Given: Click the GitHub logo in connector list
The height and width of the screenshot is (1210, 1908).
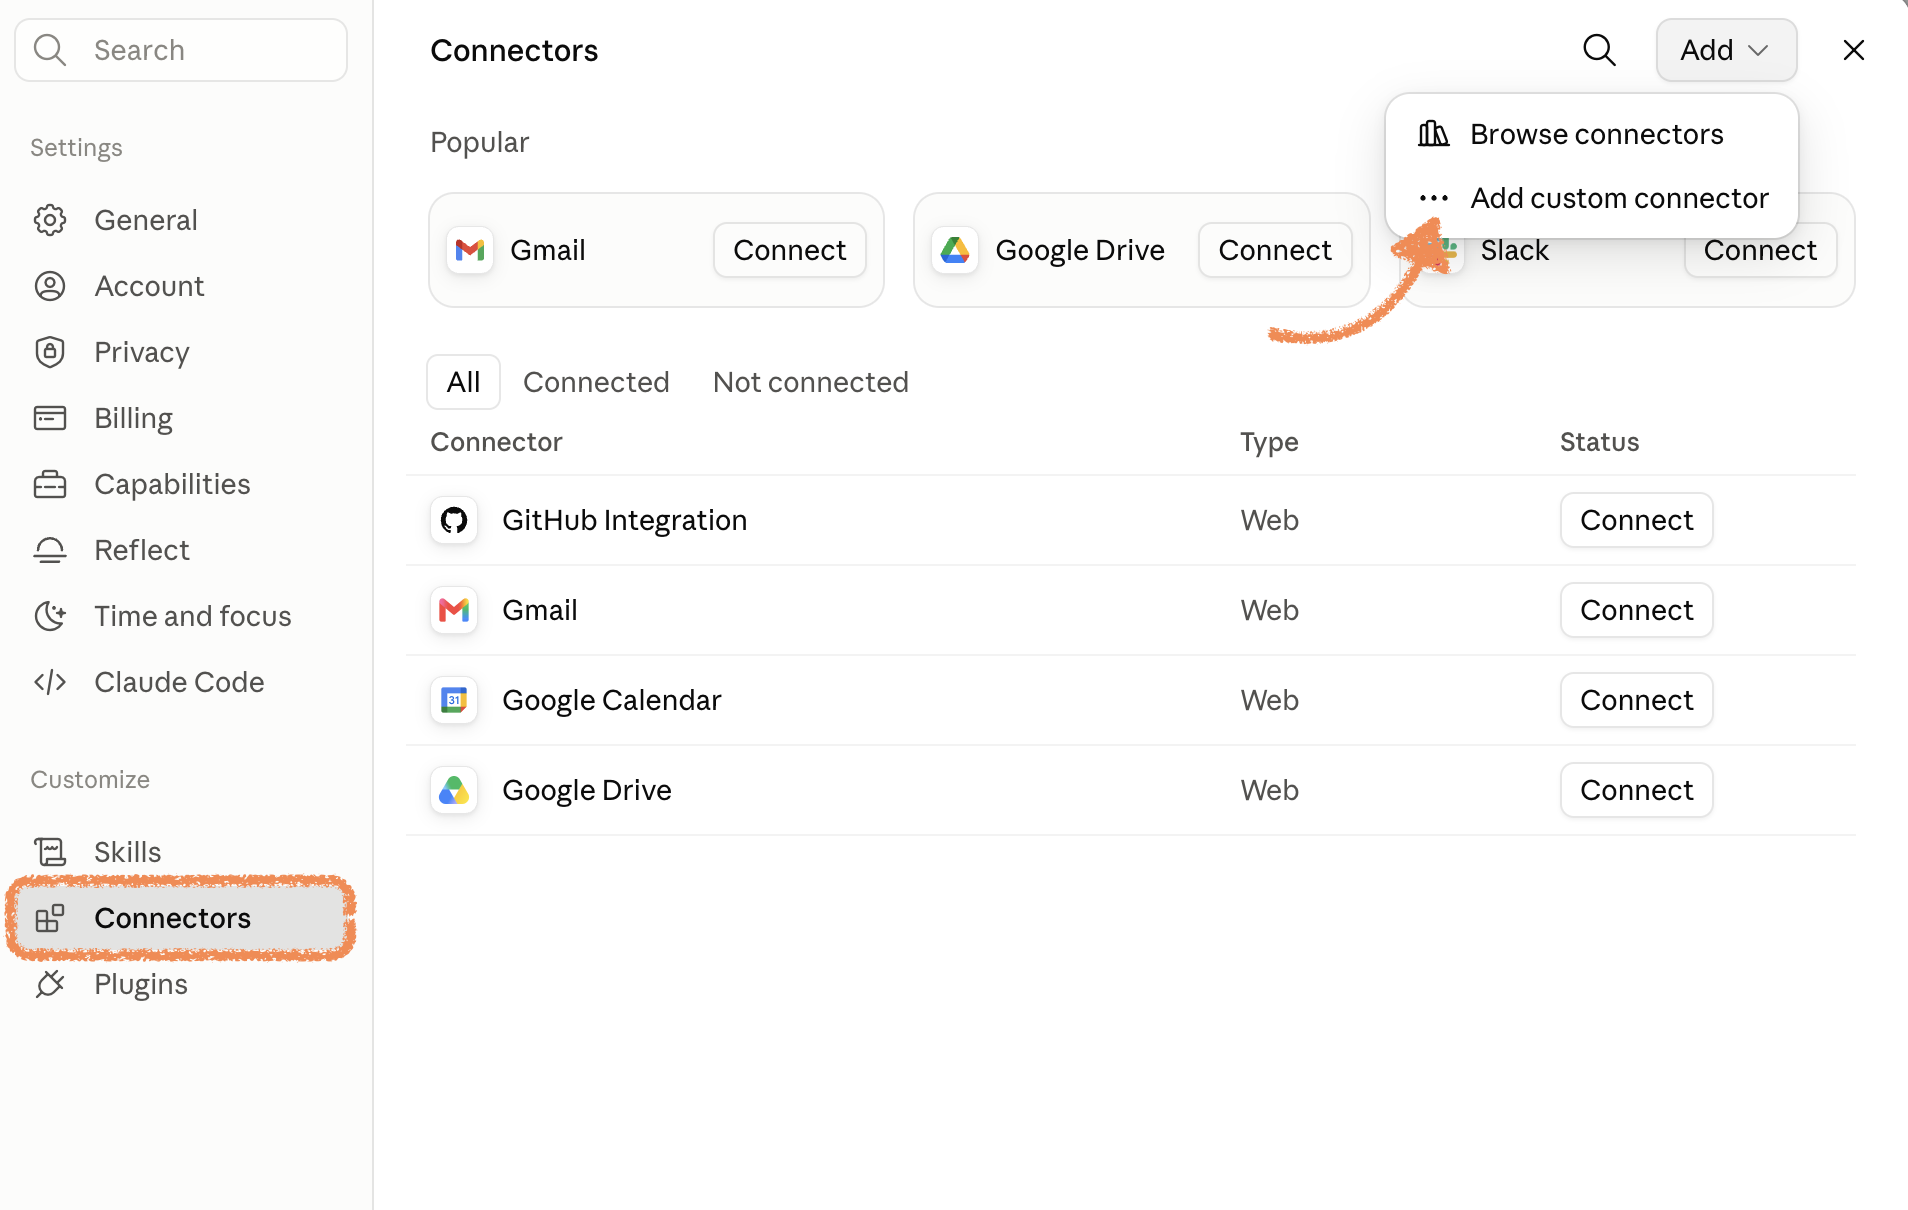Looking at the screenshot, I should click(454, 520).
